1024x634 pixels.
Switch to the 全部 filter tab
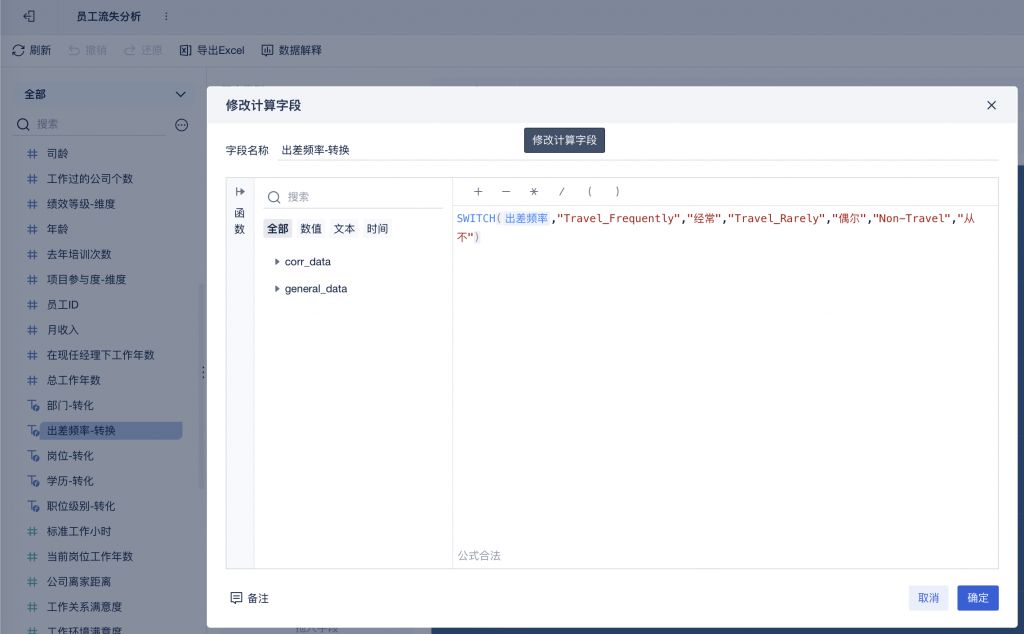[x=278, y=229]
